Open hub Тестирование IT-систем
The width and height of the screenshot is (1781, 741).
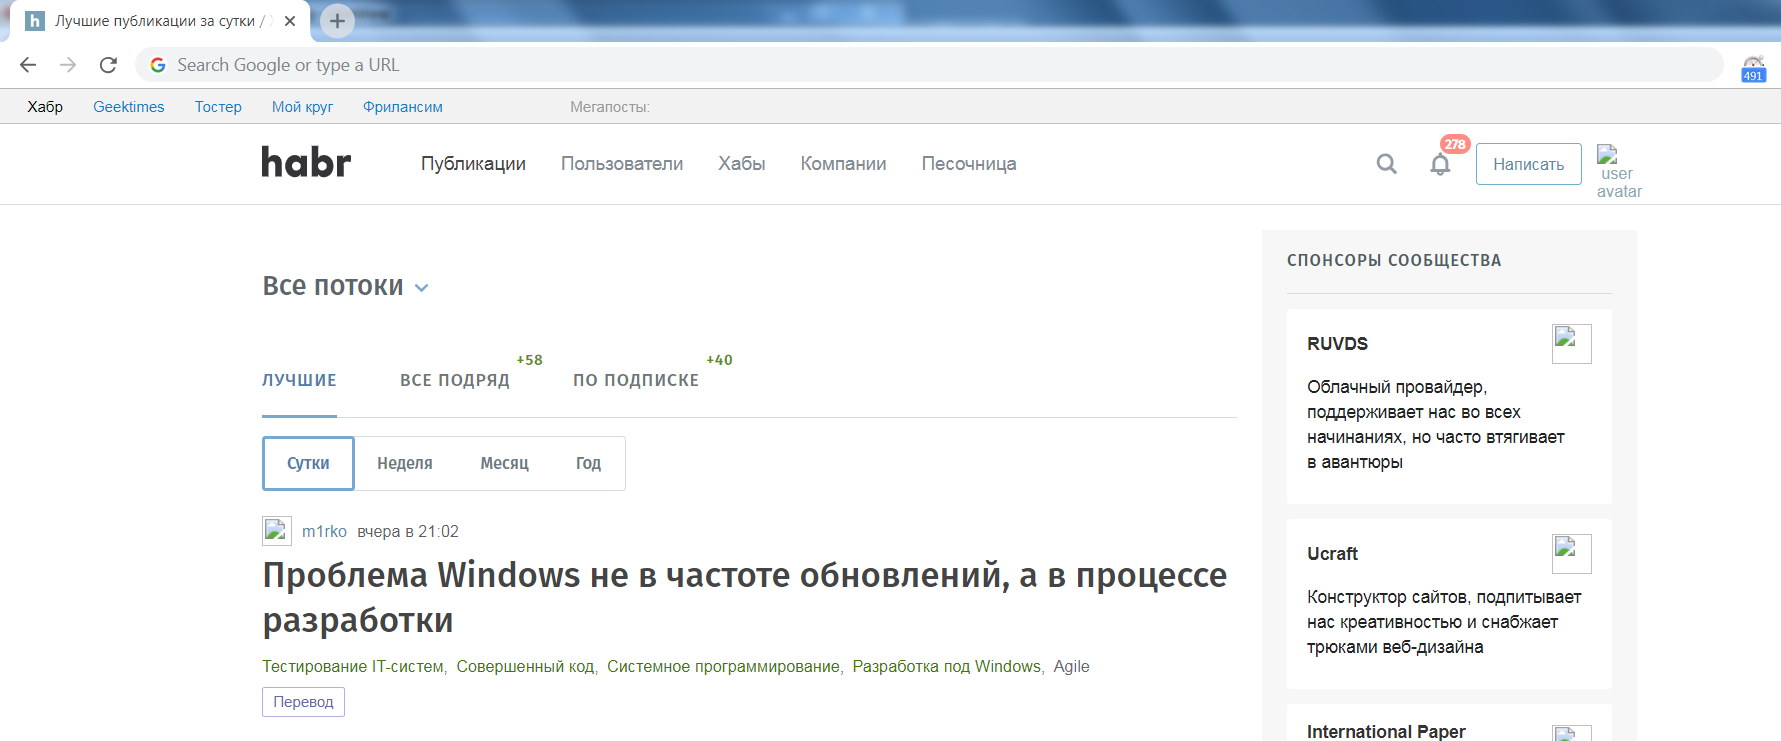point(353,667)
